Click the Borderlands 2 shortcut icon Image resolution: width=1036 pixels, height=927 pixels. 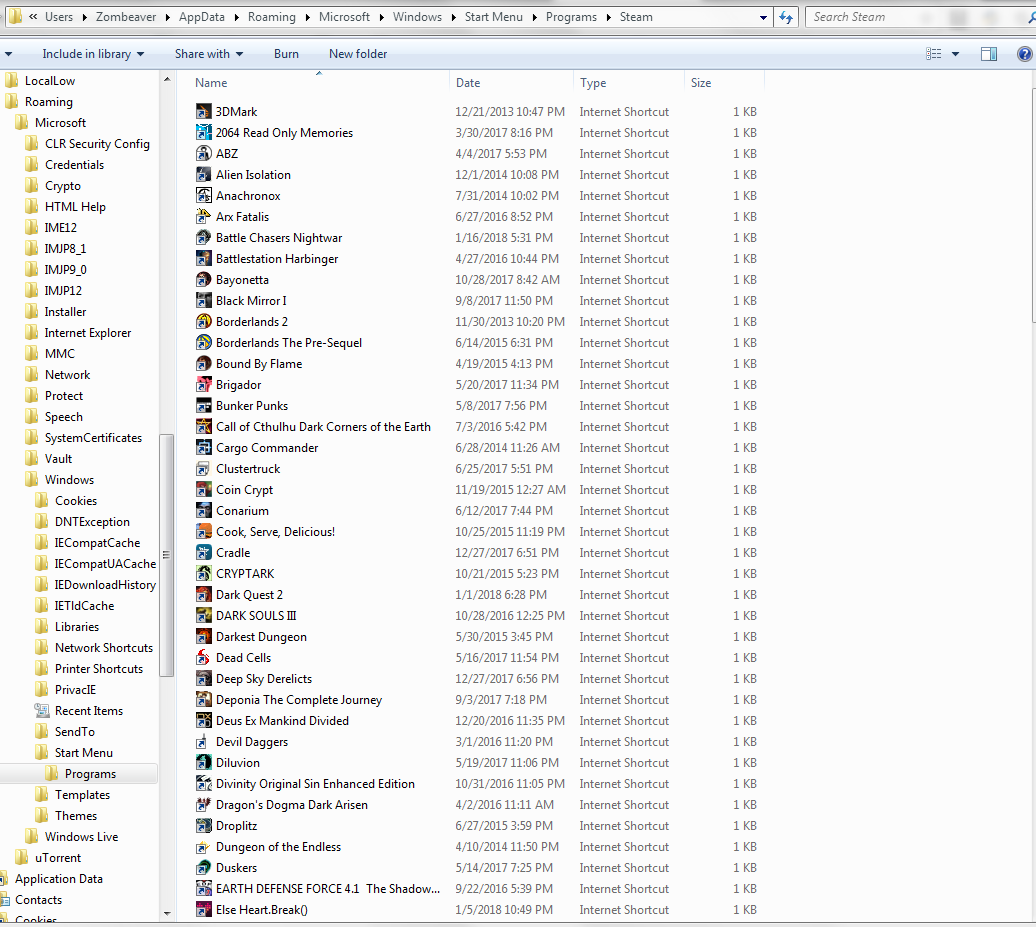(204, 322)
